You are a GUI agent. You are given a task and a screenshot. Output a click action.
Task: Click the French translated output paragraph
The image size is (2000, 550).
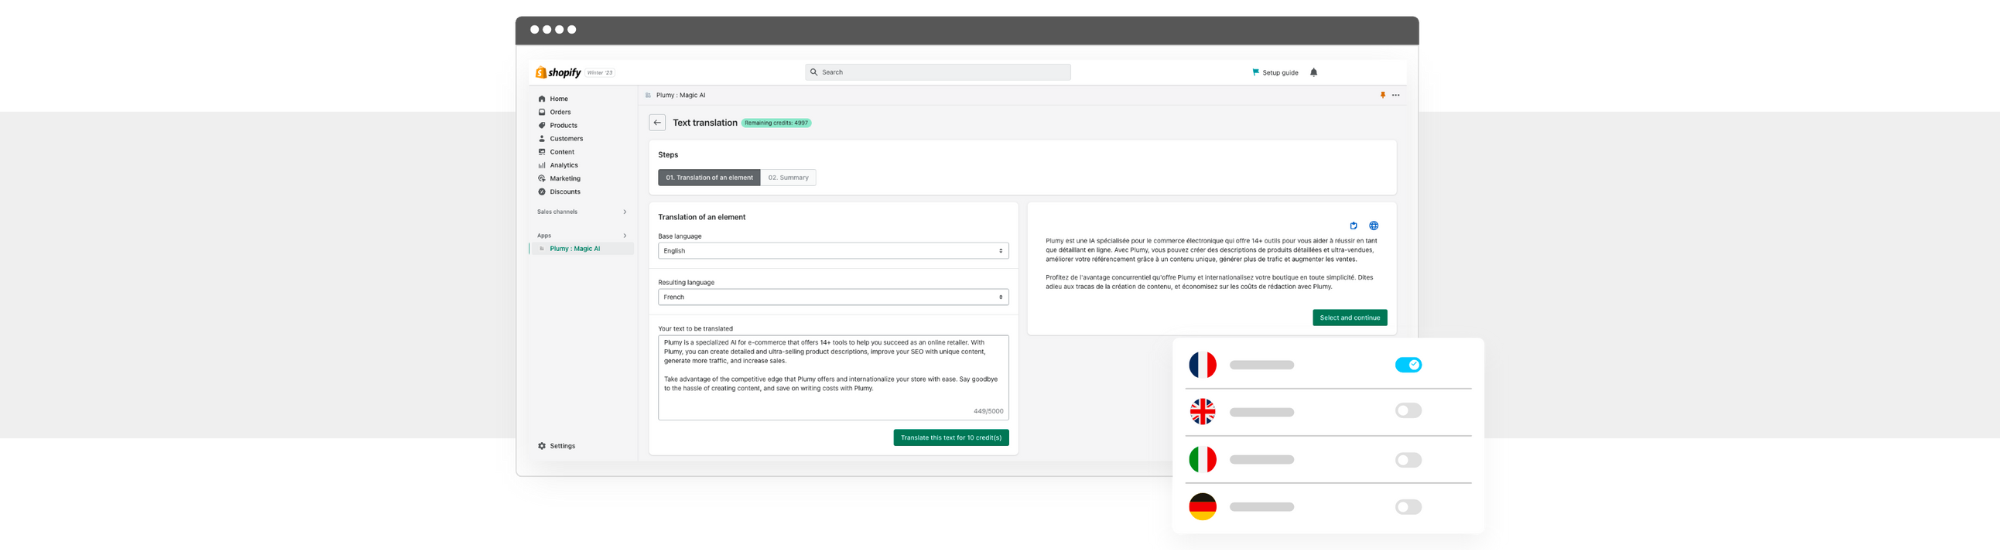click(1211, 264)
